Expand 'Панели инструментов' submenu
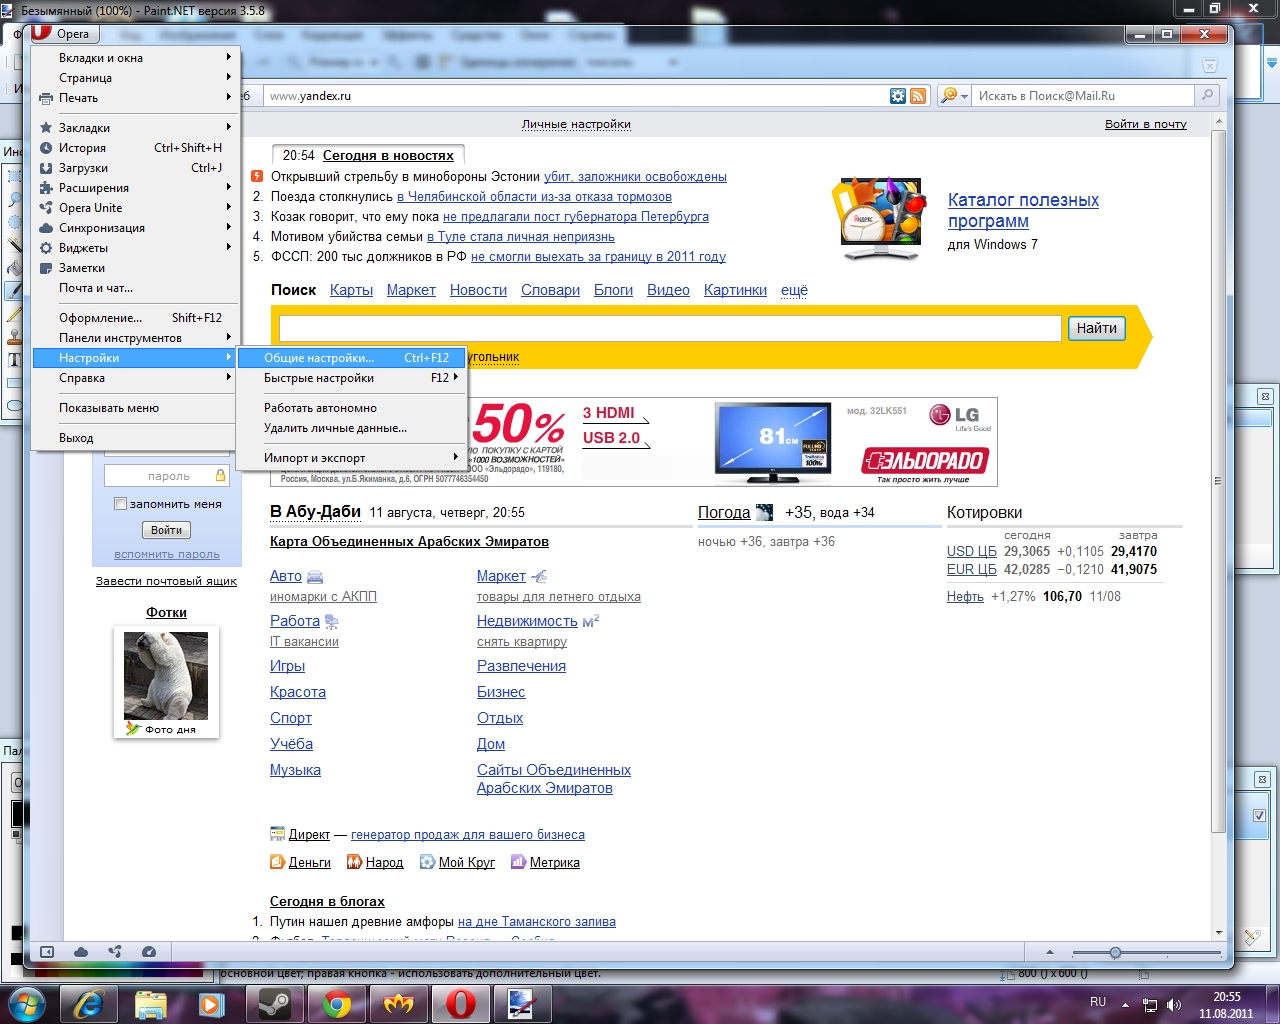 [136, 338]
